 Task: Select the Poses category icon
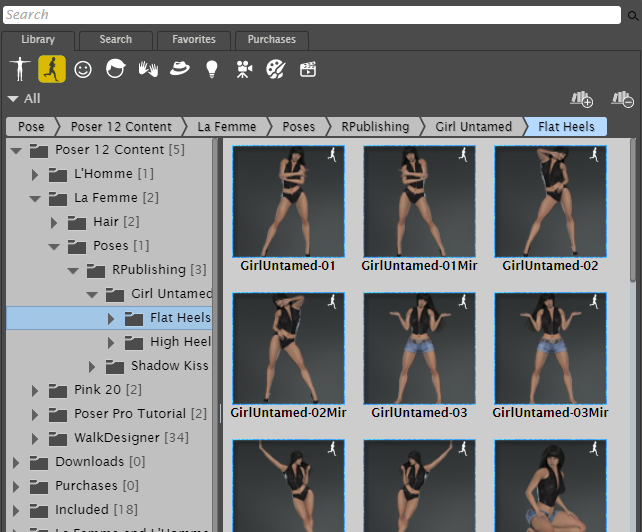(52, 69)
